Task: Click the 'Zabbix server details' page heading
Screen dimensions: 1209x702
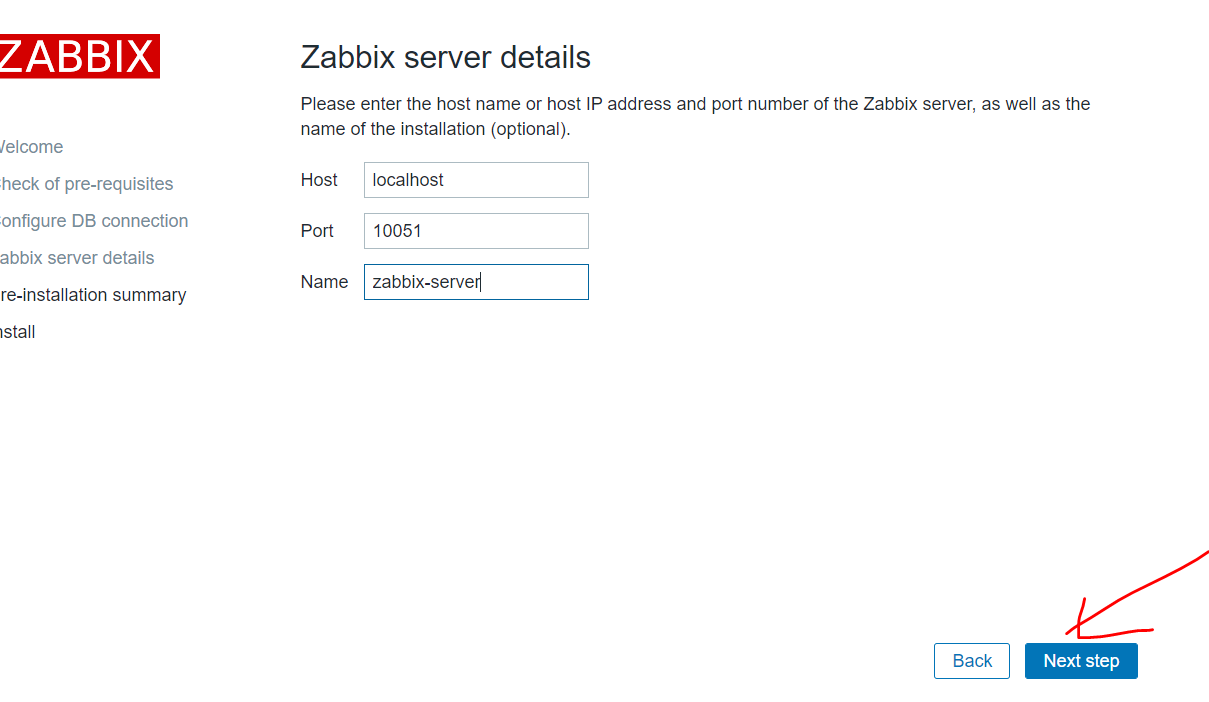Action: [445, 57]
